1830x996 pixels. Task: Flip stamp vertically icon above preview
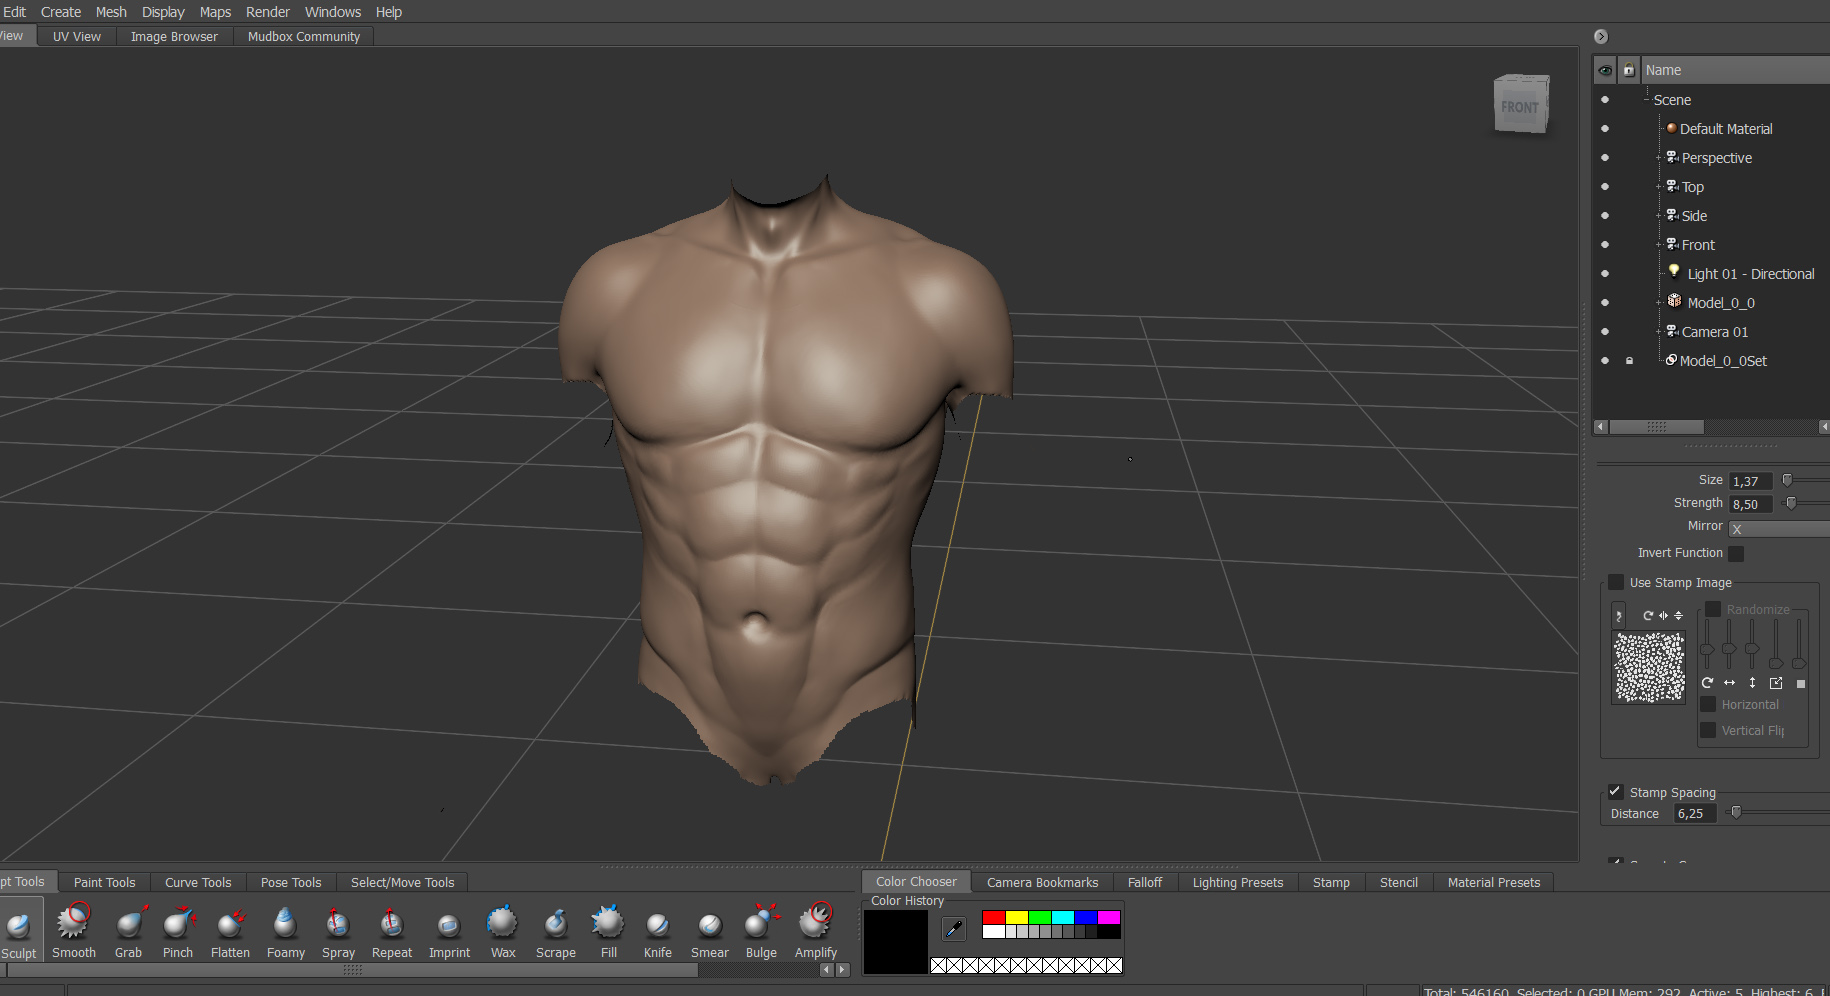[x=1678, y=615]
